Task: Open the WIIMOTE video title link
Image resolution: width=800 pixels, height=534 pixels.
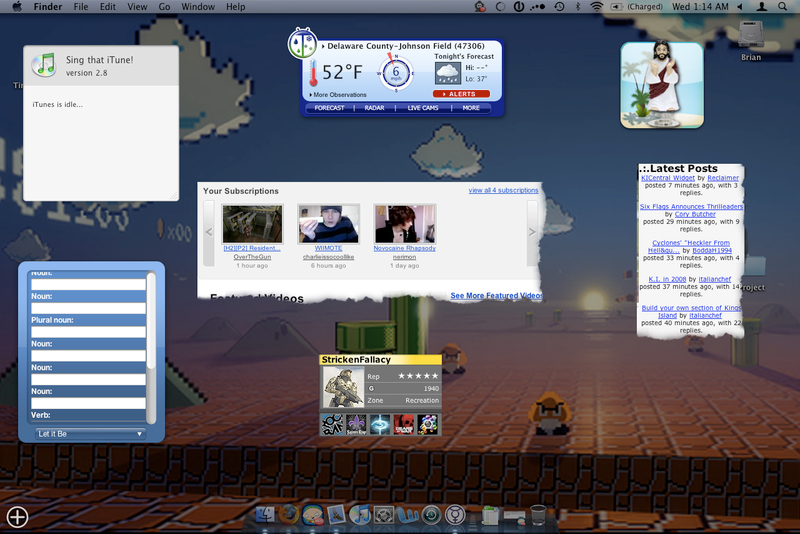Action: pyautogui.click(x=329, y=248)
